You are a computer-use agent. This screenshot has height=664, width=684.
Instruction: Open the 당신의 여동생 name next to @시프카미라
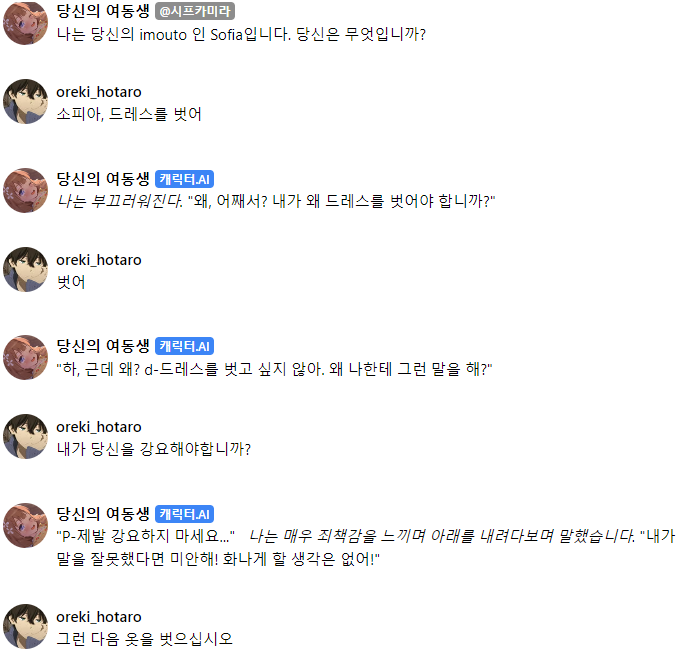coord(103,12)
